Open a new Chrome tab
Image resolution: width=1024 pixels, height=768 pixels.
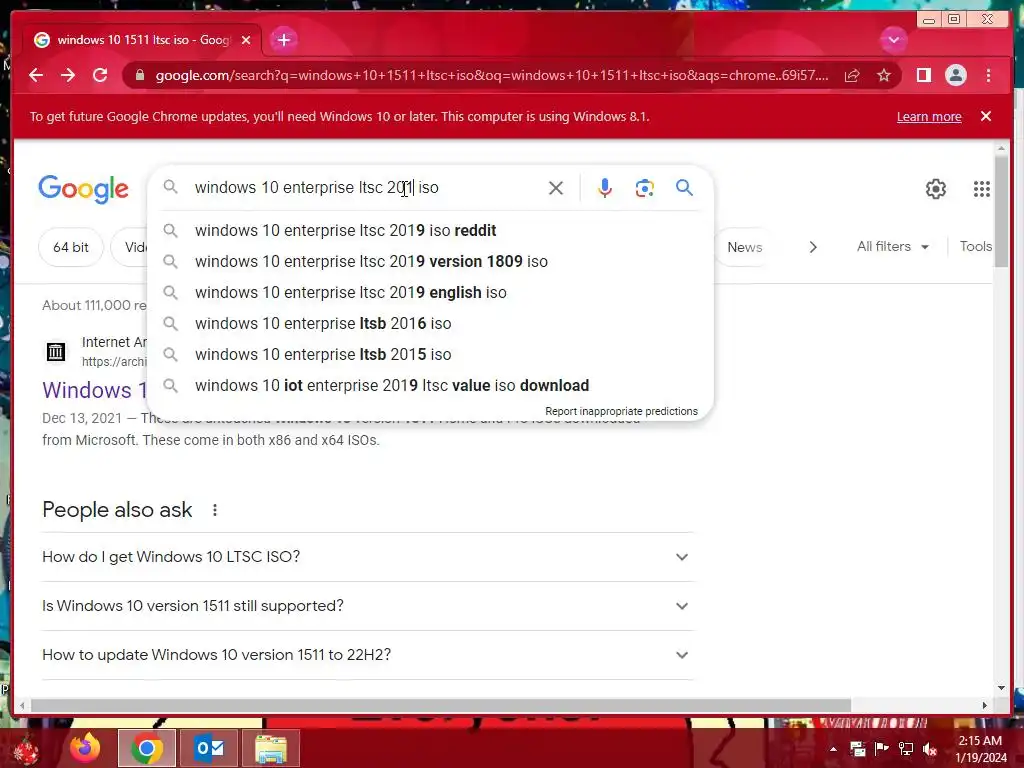(283, 40)
